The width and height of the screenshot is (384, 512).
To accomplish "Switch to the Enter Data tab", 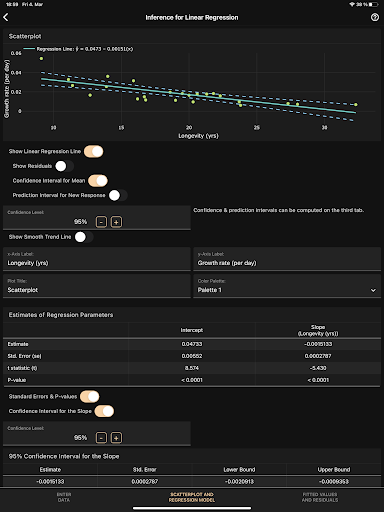I will pyautogui.click(x=64, y=497).
